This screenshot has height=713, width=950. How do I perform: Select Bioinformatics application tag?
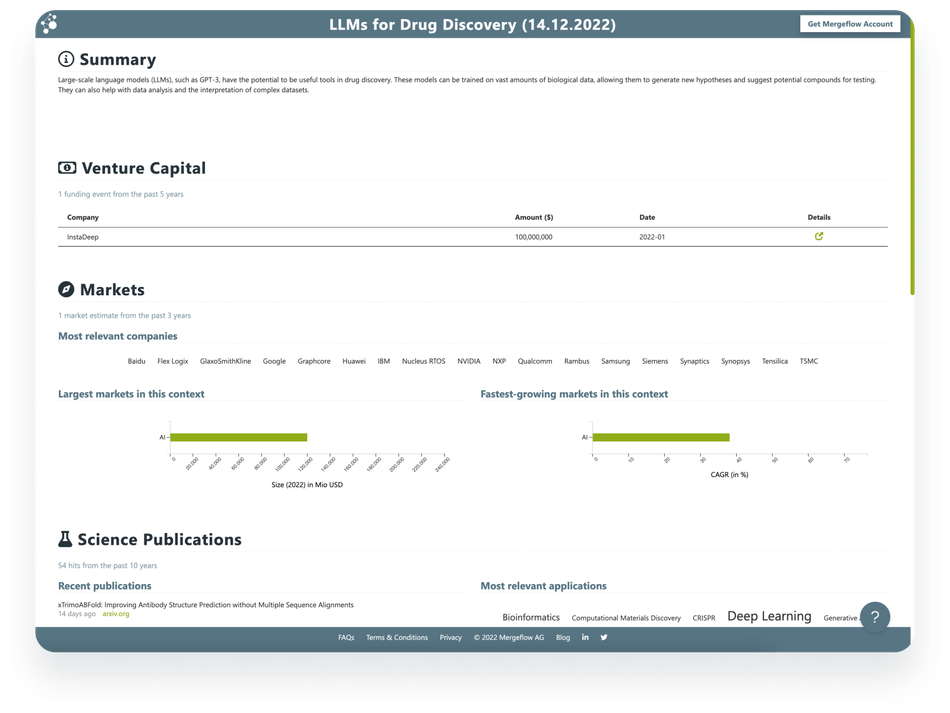tap(531, 617)
